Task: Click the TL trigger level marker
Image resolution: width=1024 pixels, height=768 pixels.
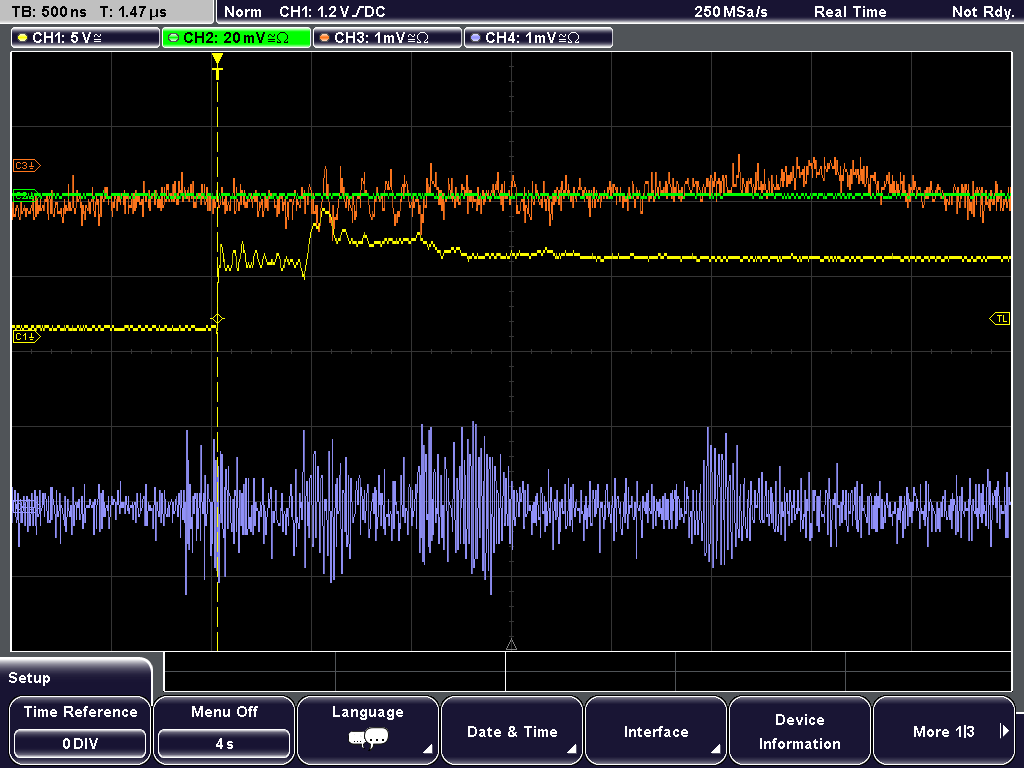Action: [1000, 319]
